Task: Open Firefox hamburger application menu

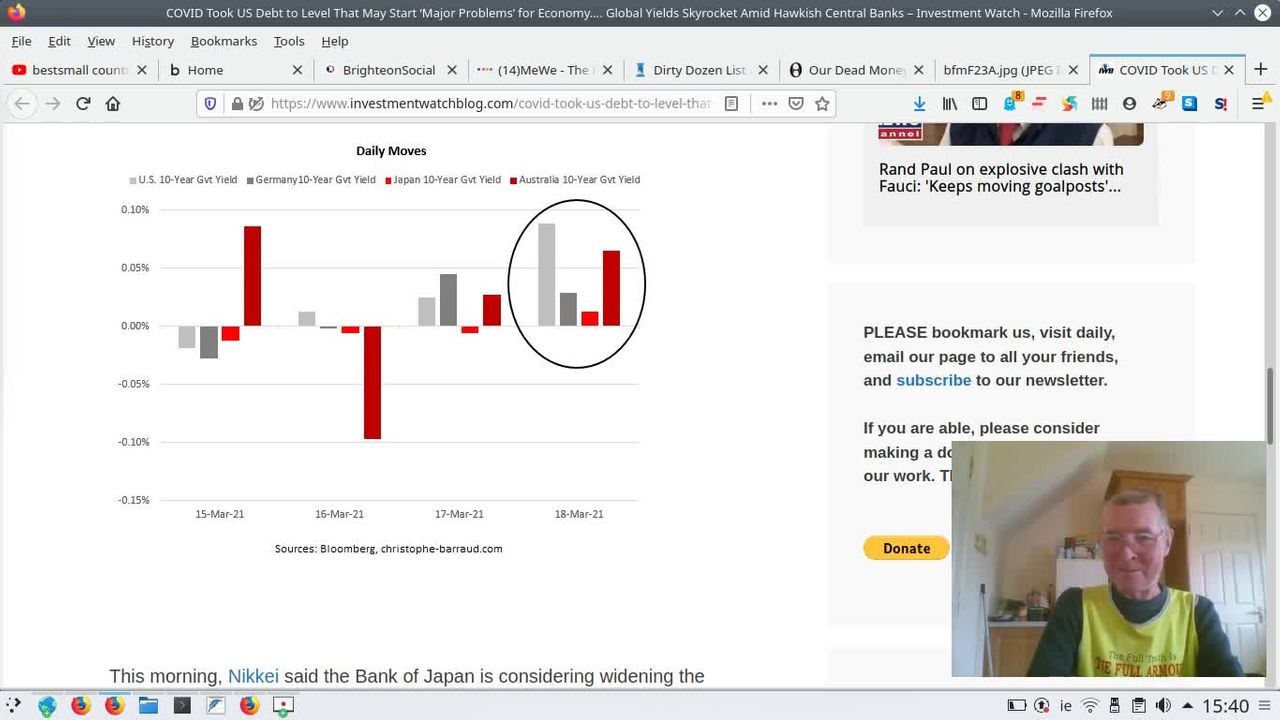Action: tap(1259, 104)
